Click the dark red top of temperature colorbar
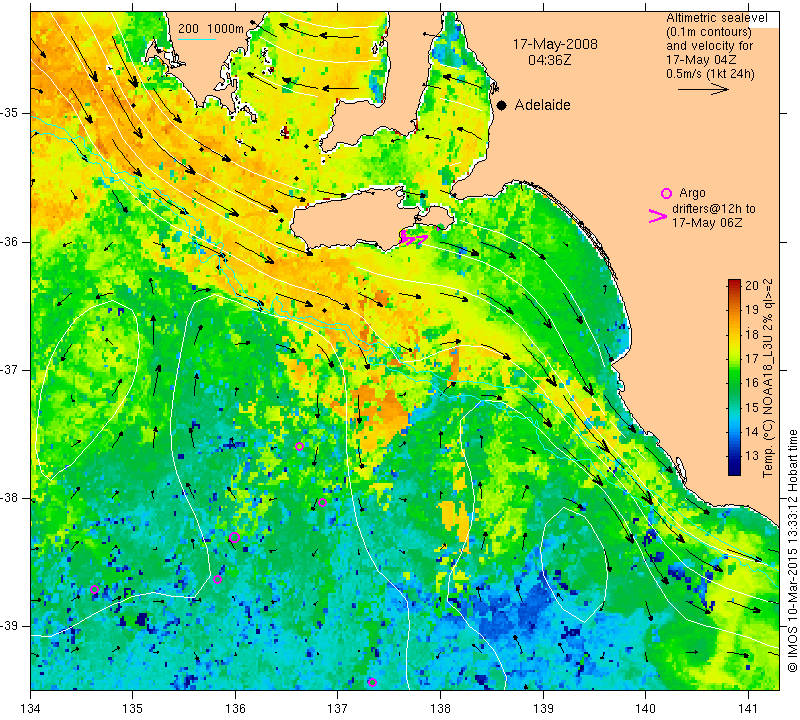Image resolution: width=800 pixels, height=720 pixels. click(734, 283)
